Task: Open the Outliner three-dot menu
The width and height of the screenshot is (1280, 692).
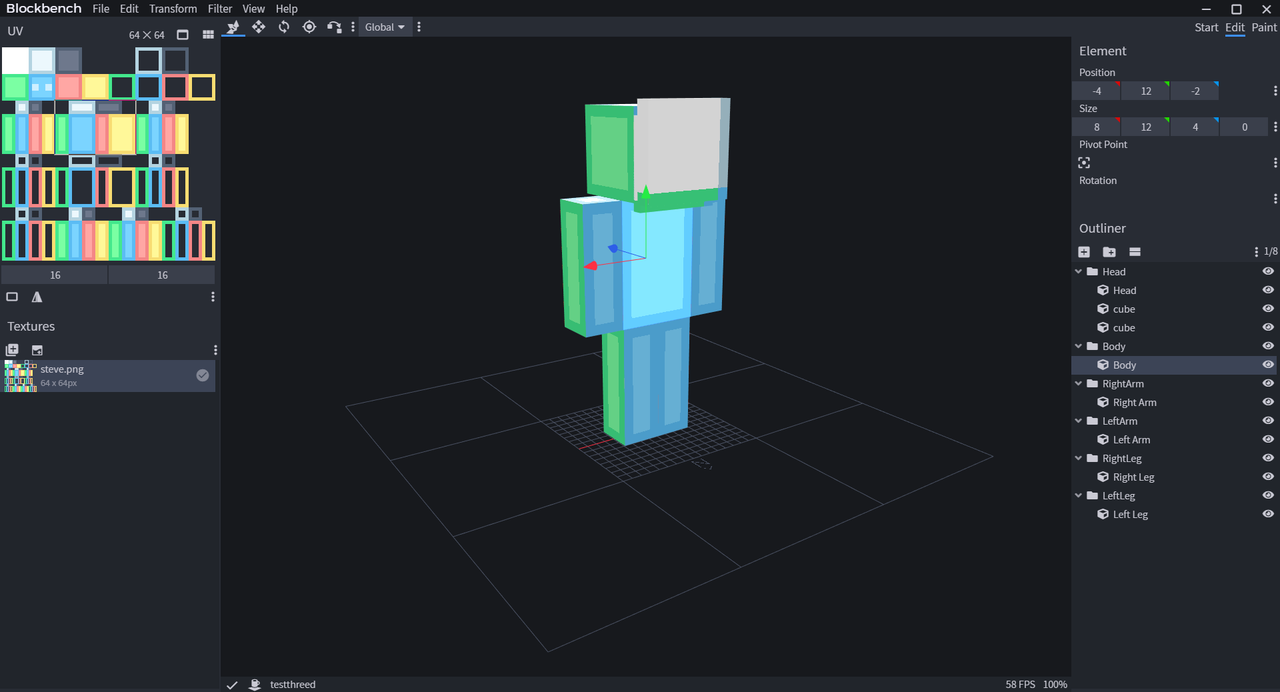Action: click(x=1256, y=252)
